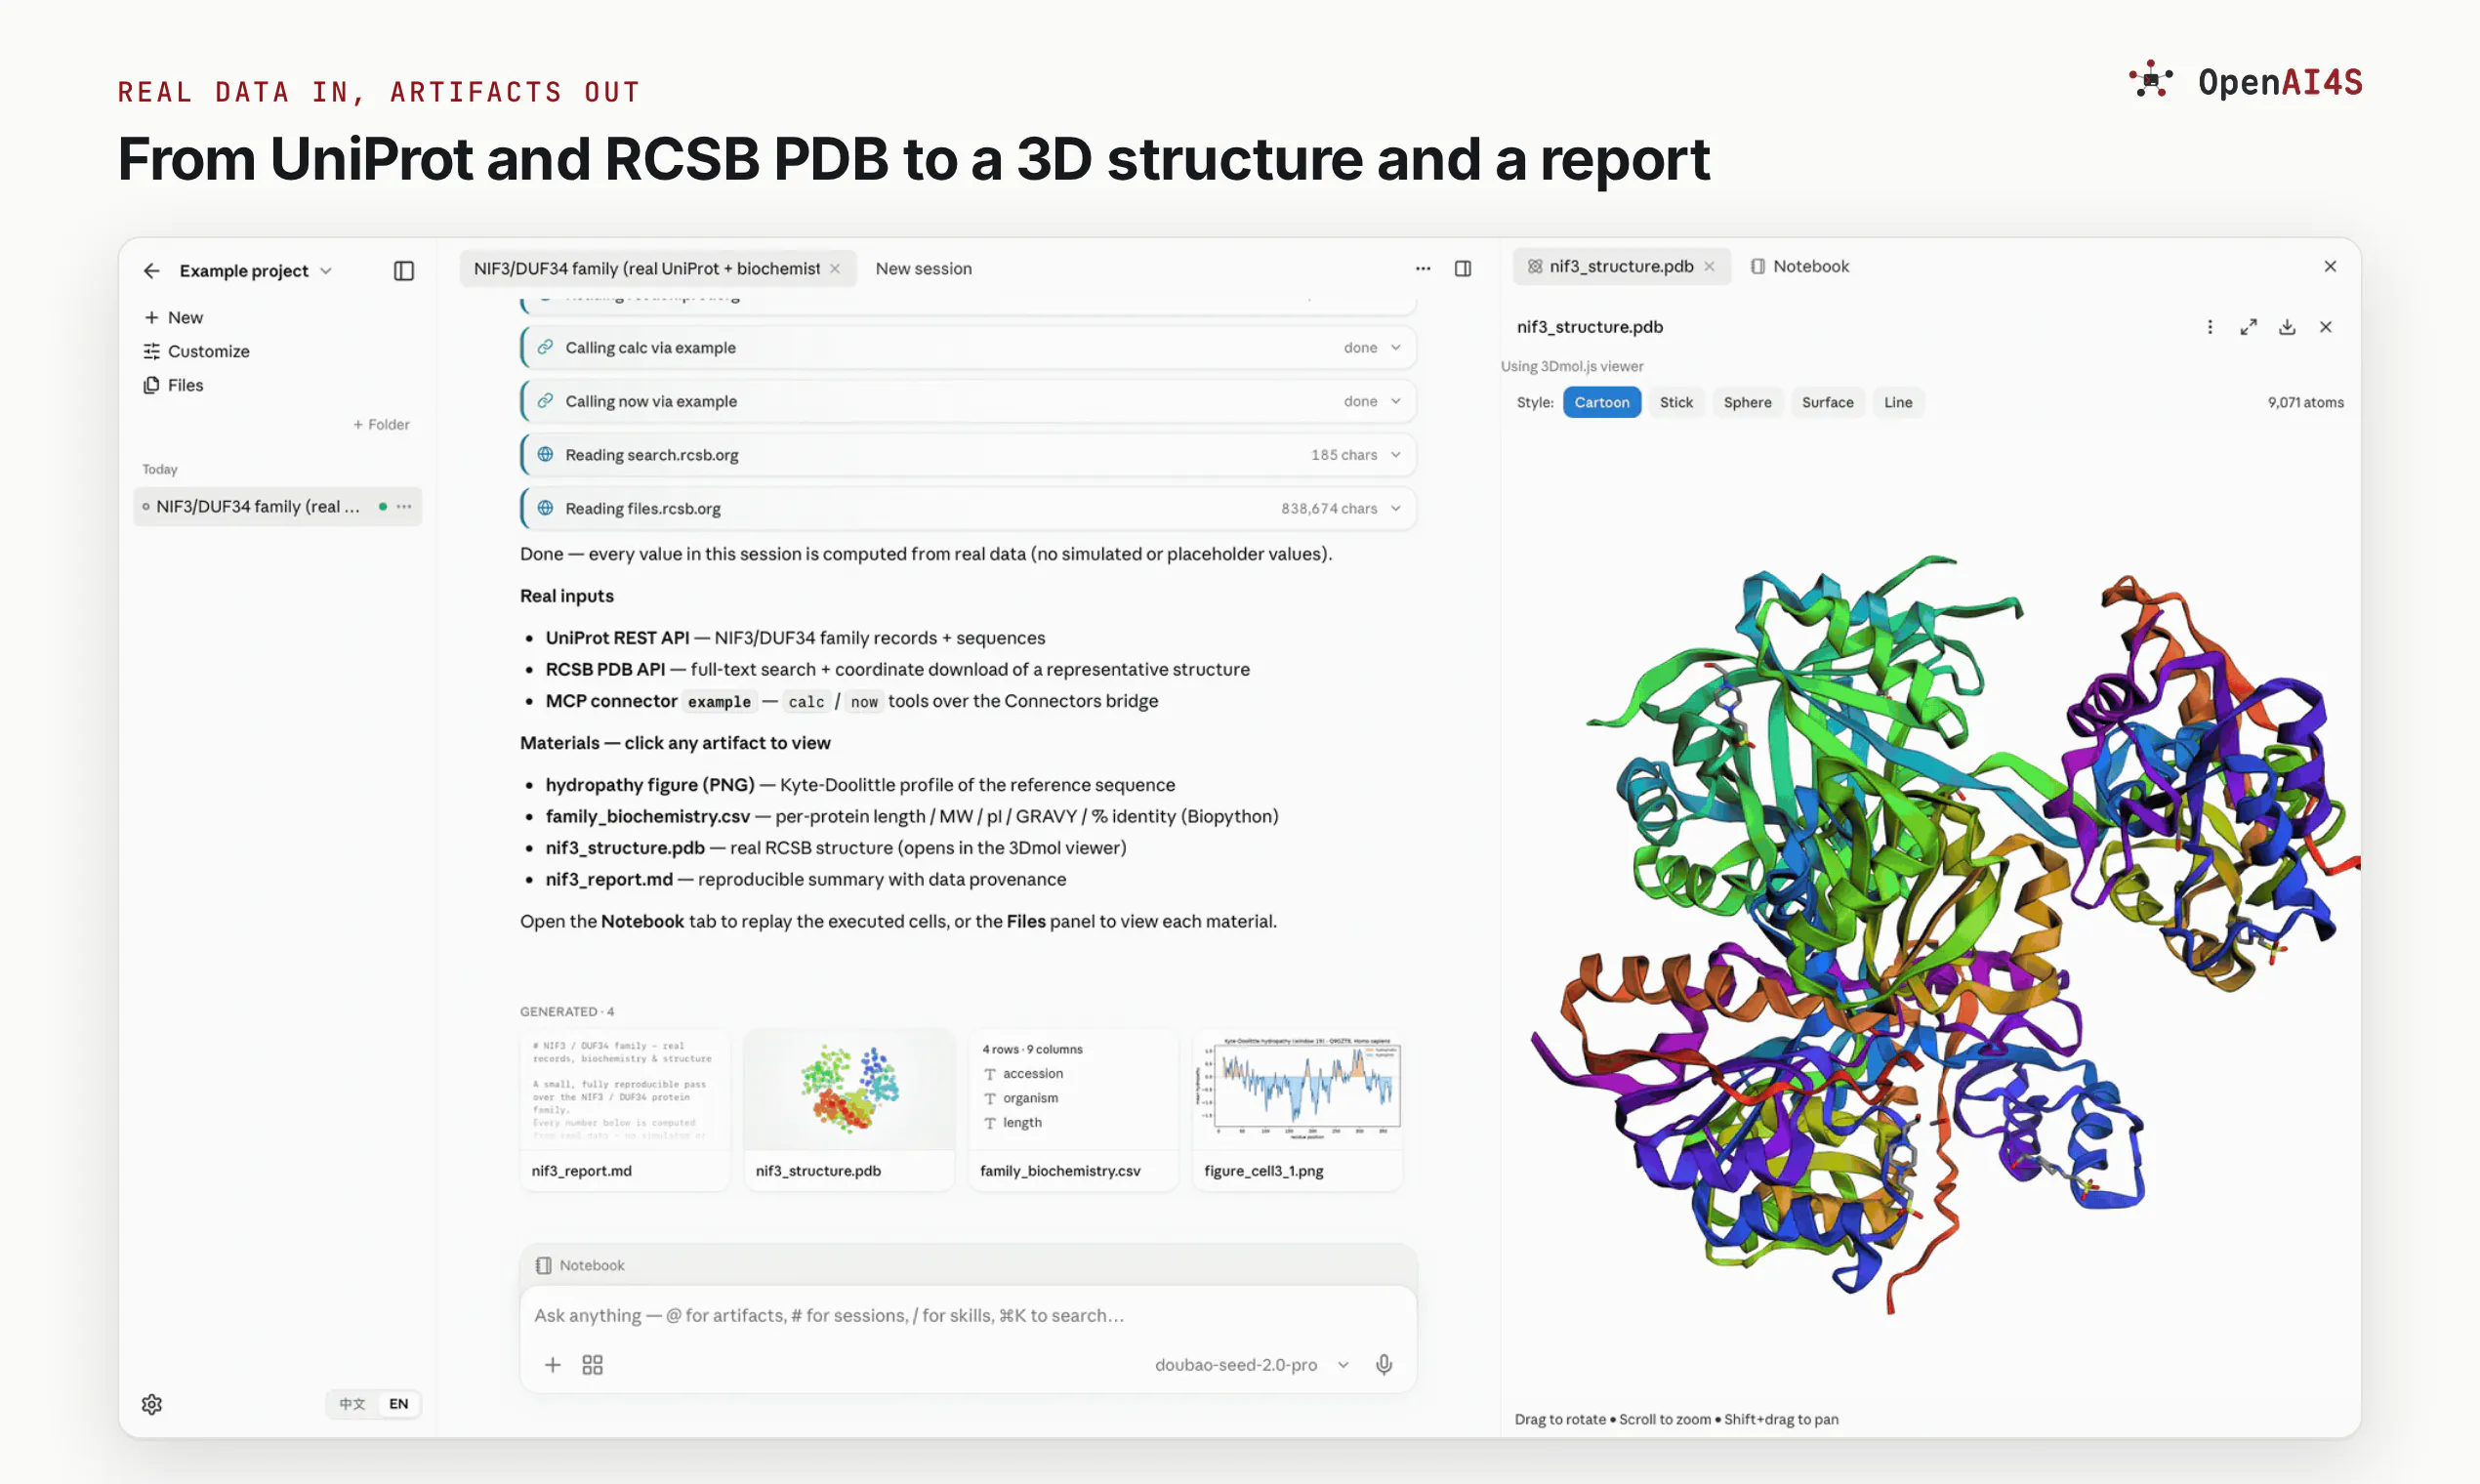
Task: Click the Notebook chip above the prompt
Action: [x=580, y=1265]
